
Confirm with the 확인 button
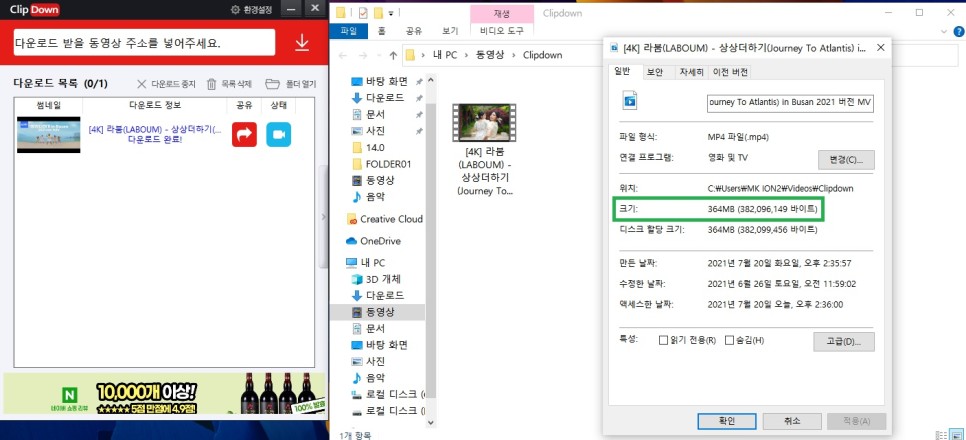tap(726, 421)
